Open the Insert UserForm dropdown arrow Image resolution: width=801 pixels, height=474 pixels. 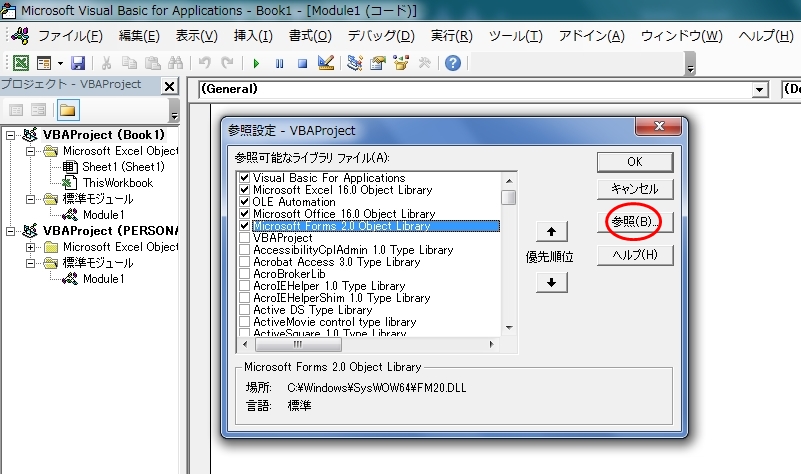tap(60, 63)
